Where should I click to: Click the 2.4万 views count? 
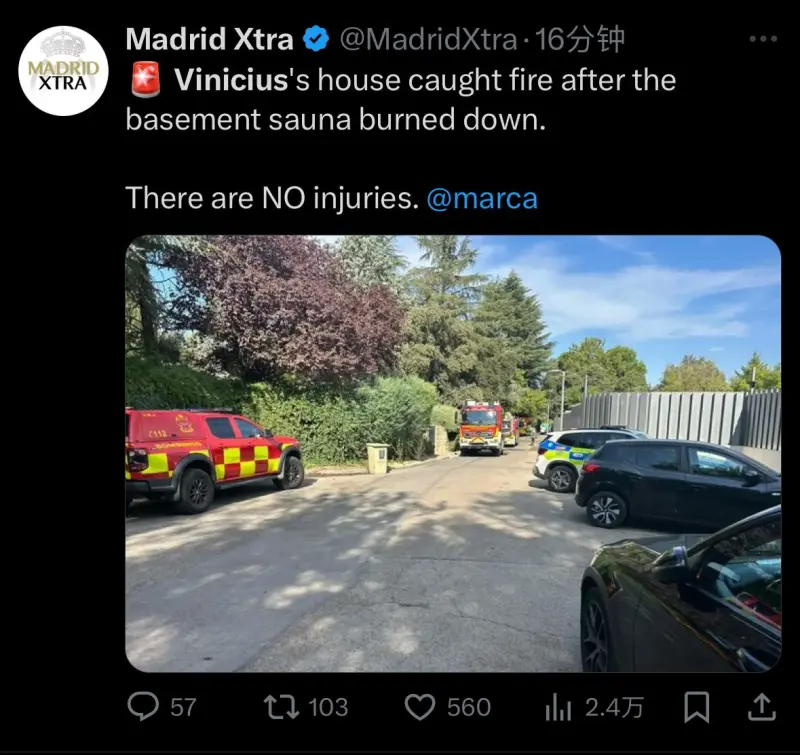tap(614, 708)
